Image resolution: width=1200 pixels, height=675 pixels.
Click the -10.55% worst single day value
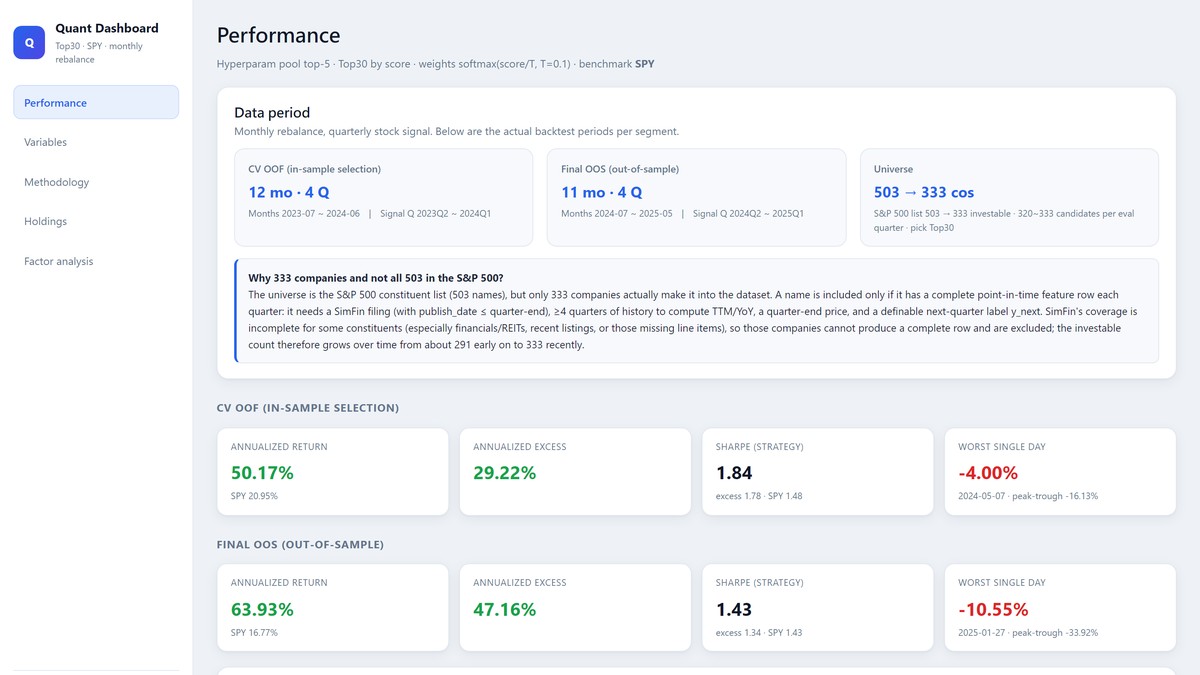[993, 609]
